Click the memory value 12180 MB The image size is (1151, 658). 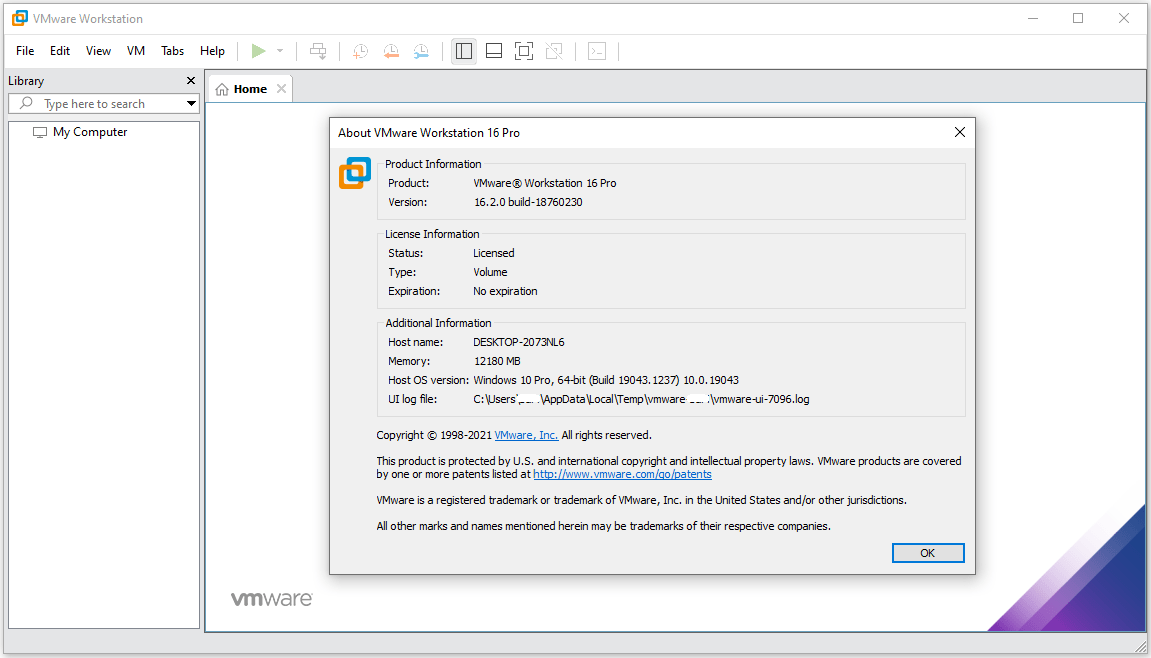coord(497,361)
